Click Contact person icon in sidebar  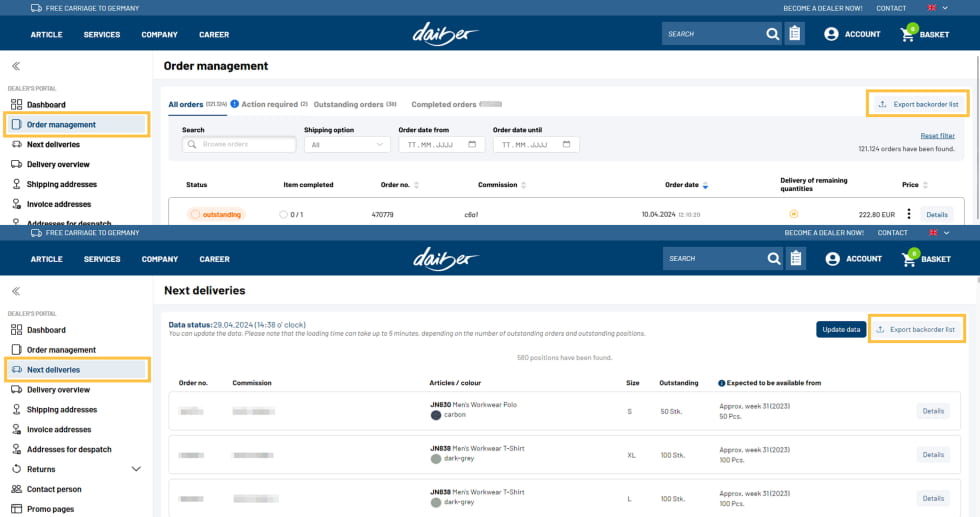[x=16, y=489]
